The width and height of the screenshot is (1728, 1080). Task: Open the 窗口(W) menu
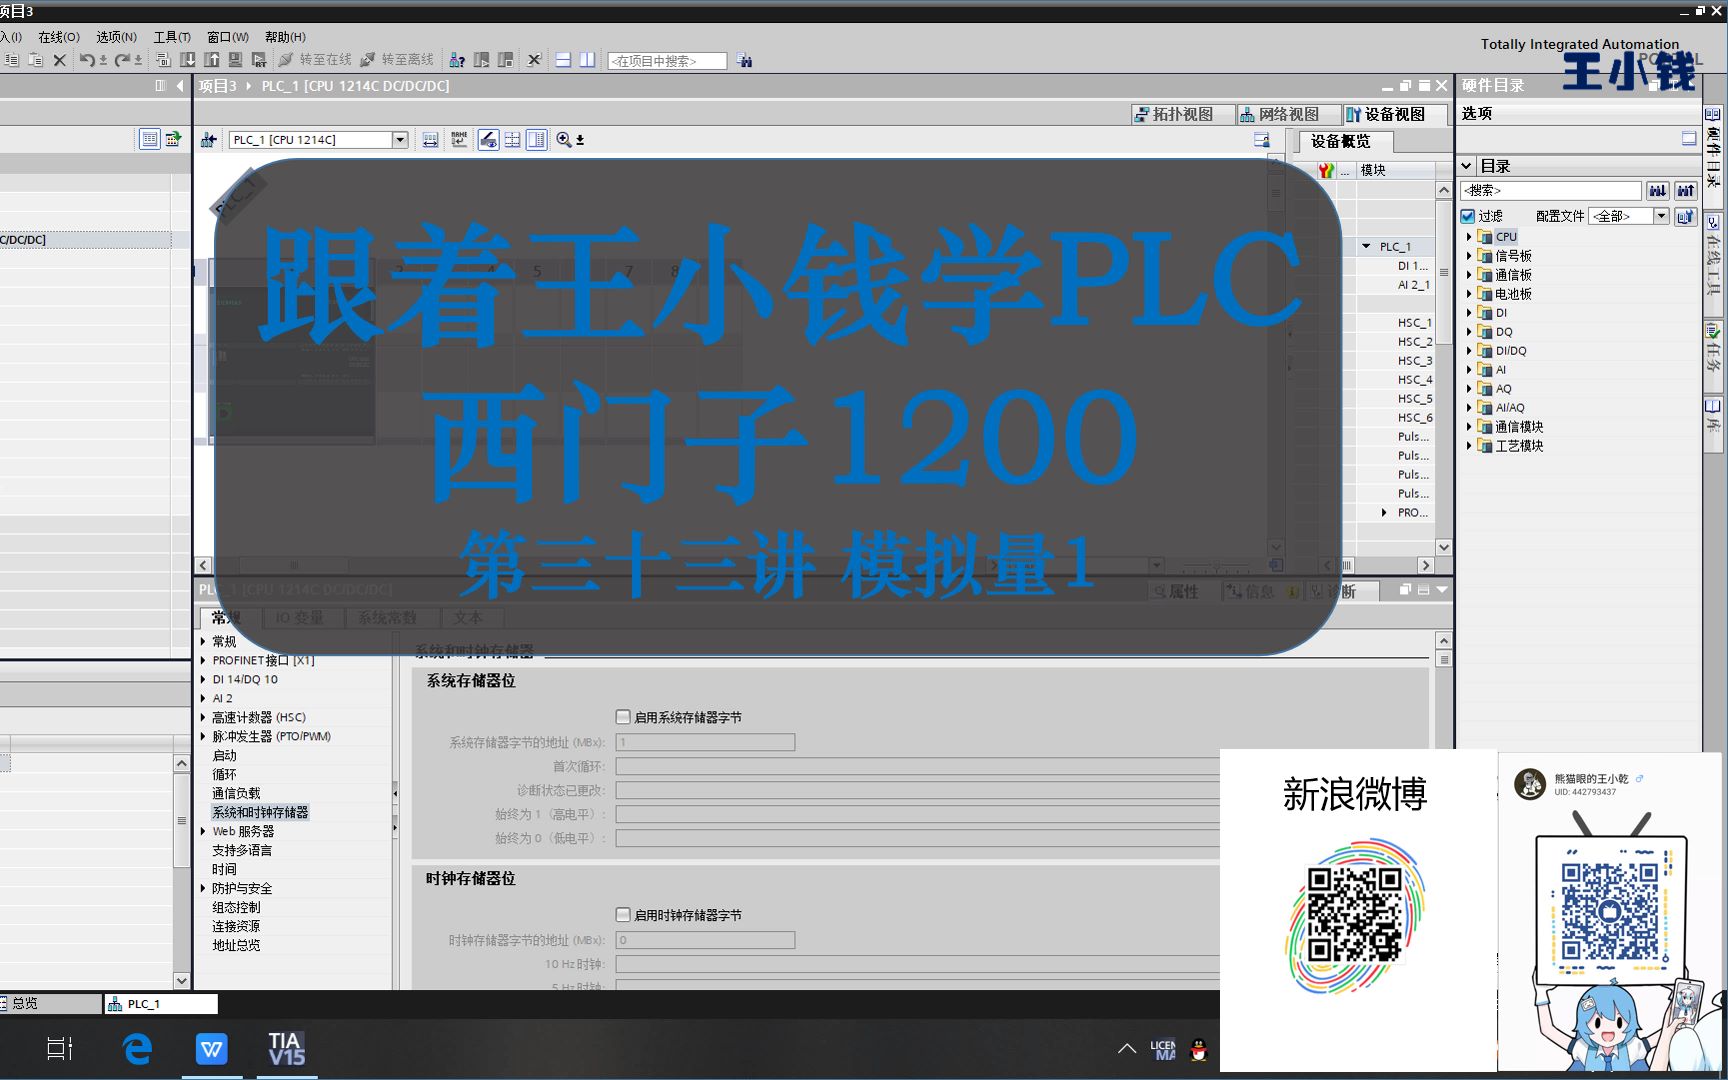click(228, 37)
